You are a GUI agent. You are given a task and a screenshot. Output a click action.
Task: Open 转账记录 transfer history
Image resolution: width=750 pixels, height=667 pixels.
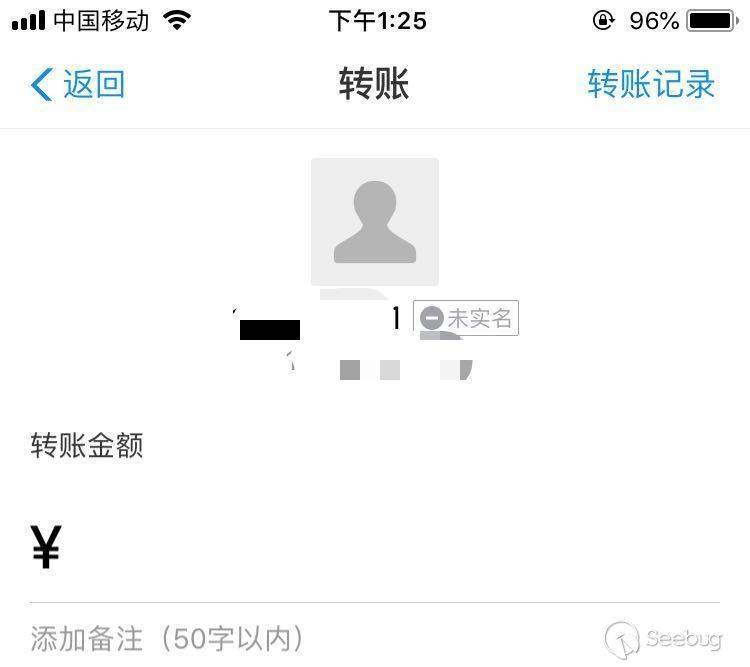tap(651, 84)
